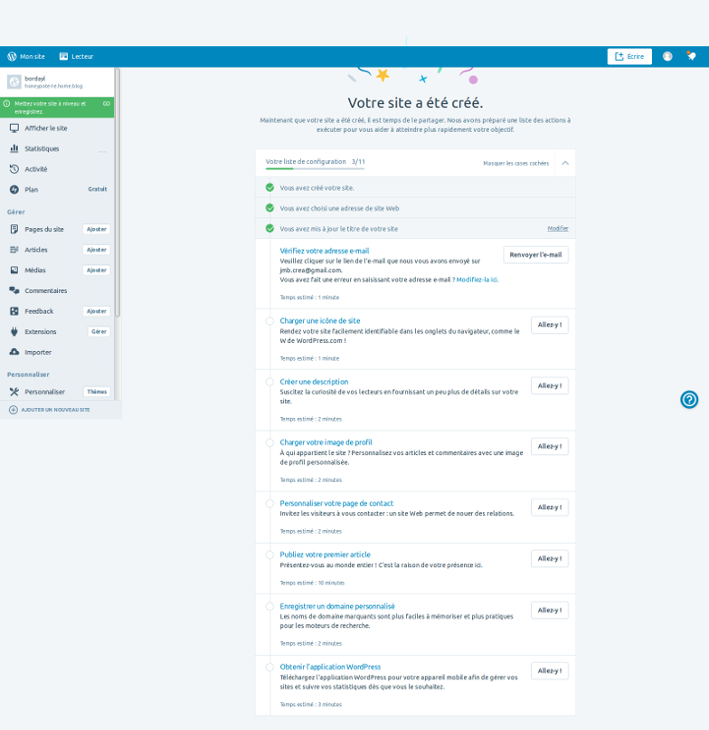Open the Activité menu item
This screenshot has width=709, height=730.
pos(36,169)
